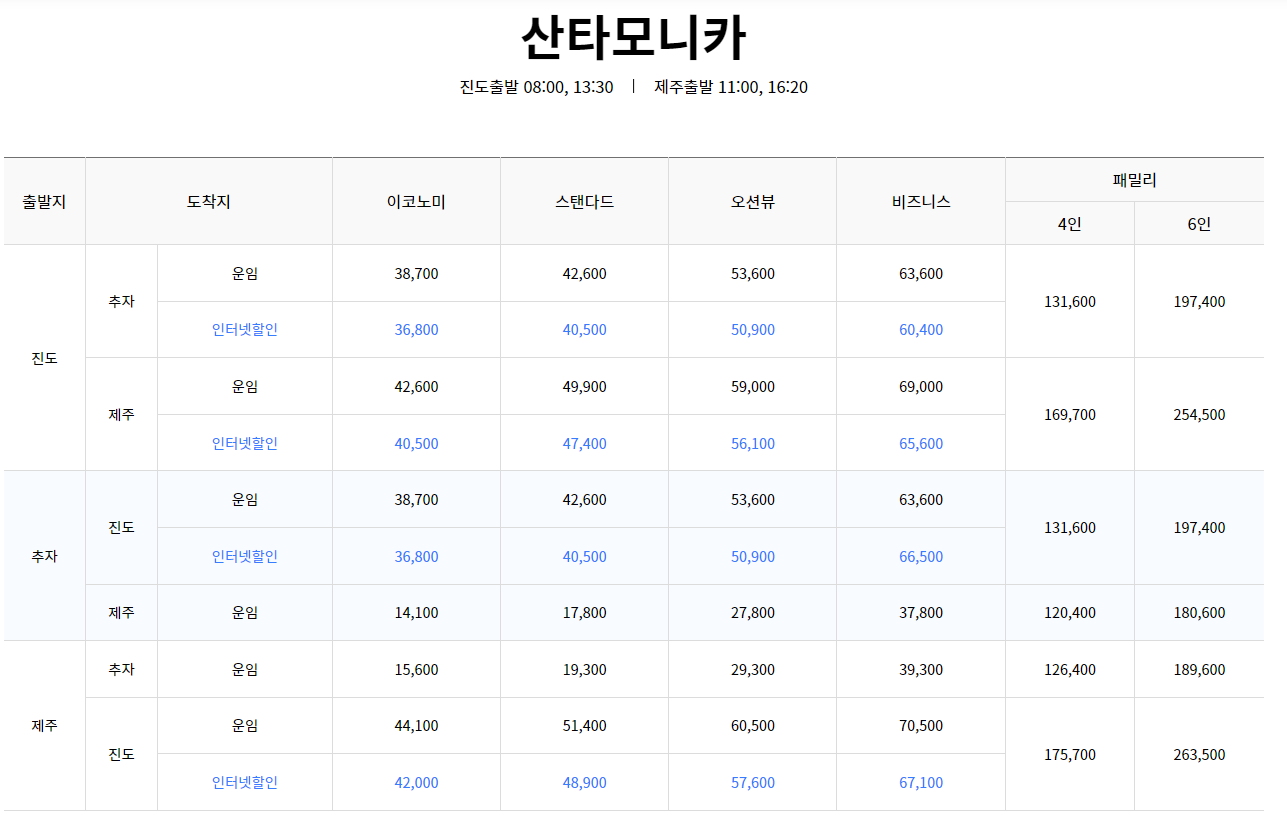Viewport: 1287px width, 822px height.
Task: Select the 180,600 family 6-person fare
Action: tap(1199, 613)
